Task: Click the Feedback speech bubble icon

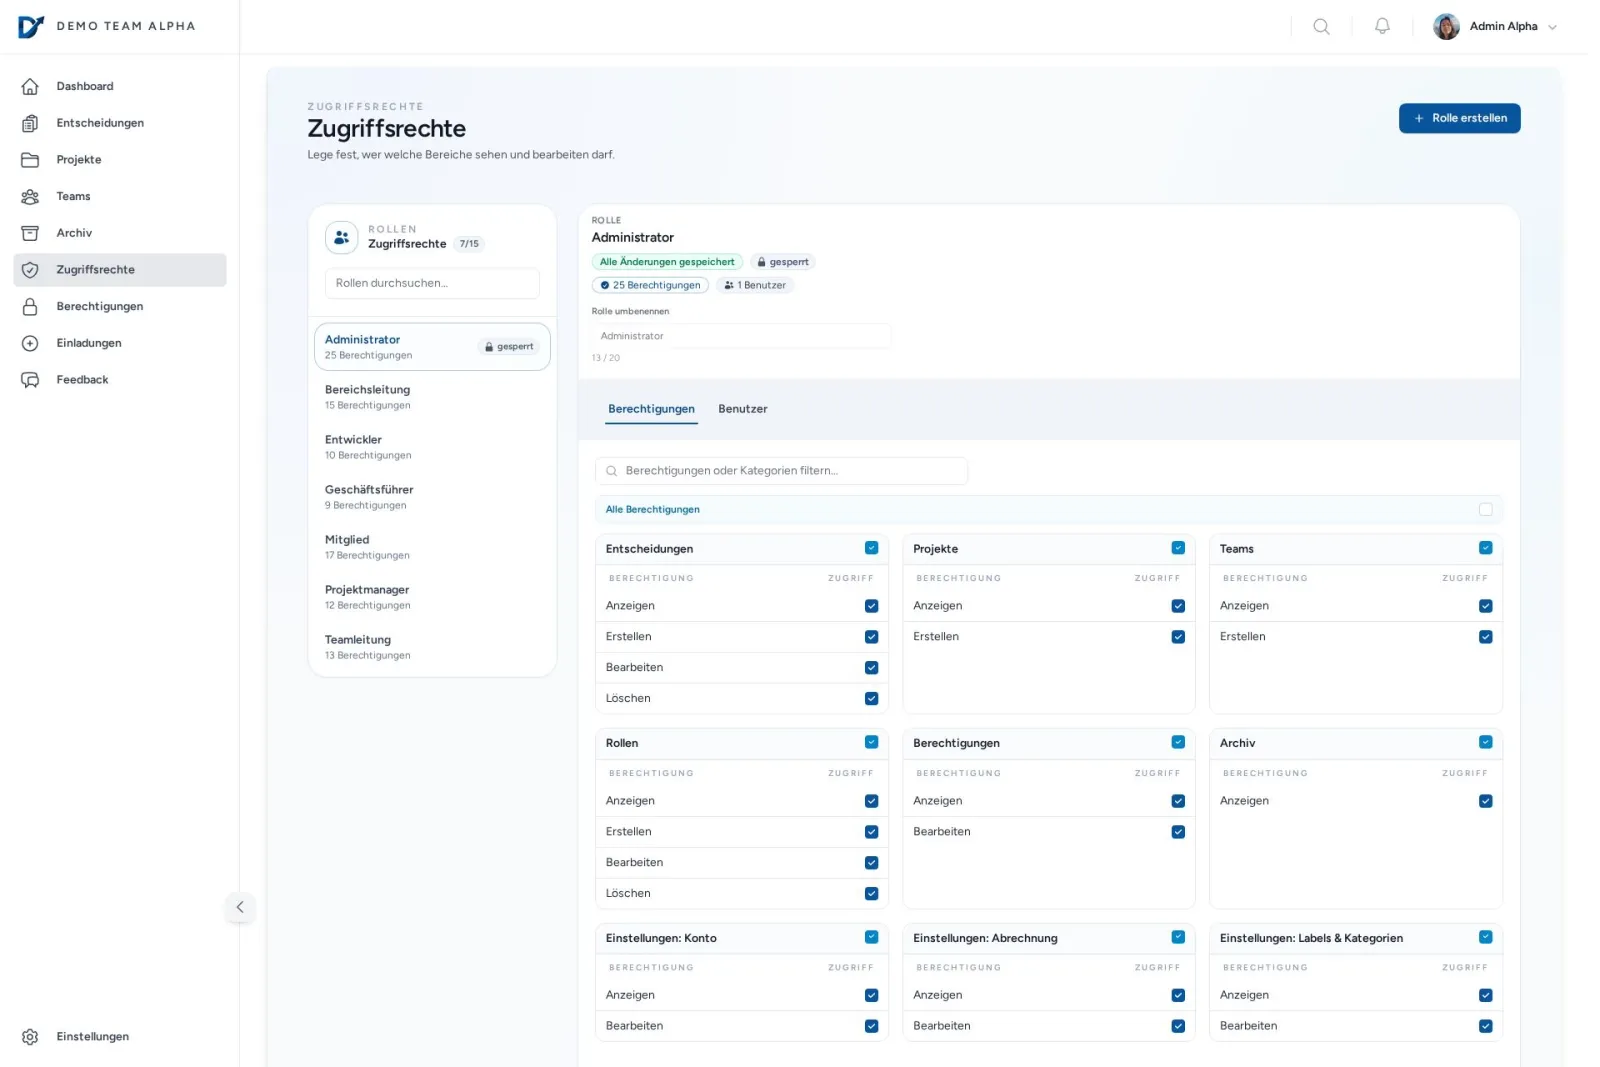Action: click(x=30, y=380)
